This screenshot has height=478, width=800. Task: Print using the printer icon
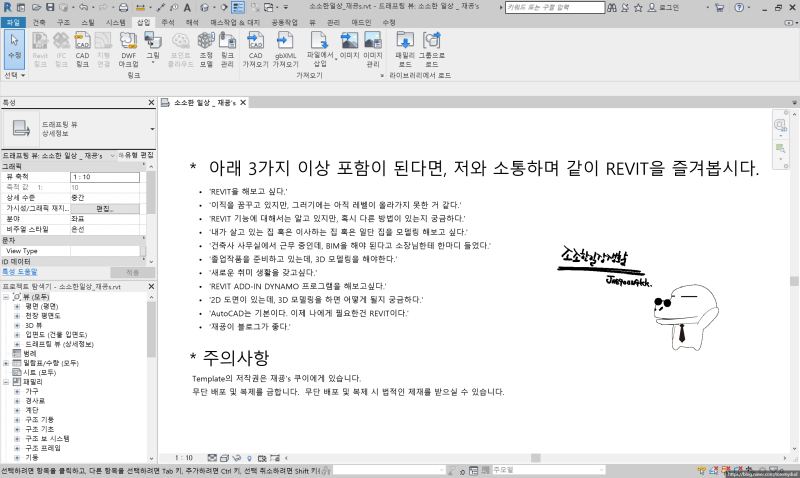coord(123,7)
